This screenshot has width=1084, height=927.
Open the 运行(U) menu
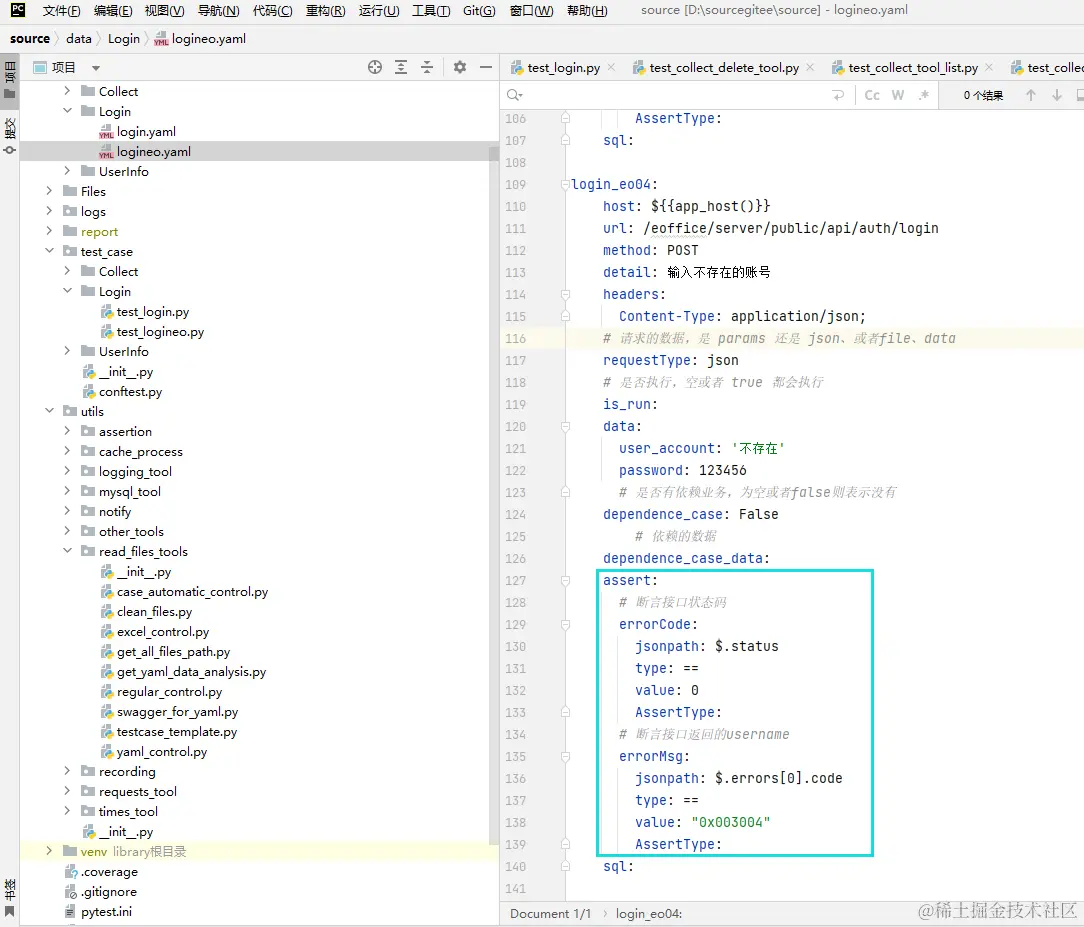click(x=379, y=10)
